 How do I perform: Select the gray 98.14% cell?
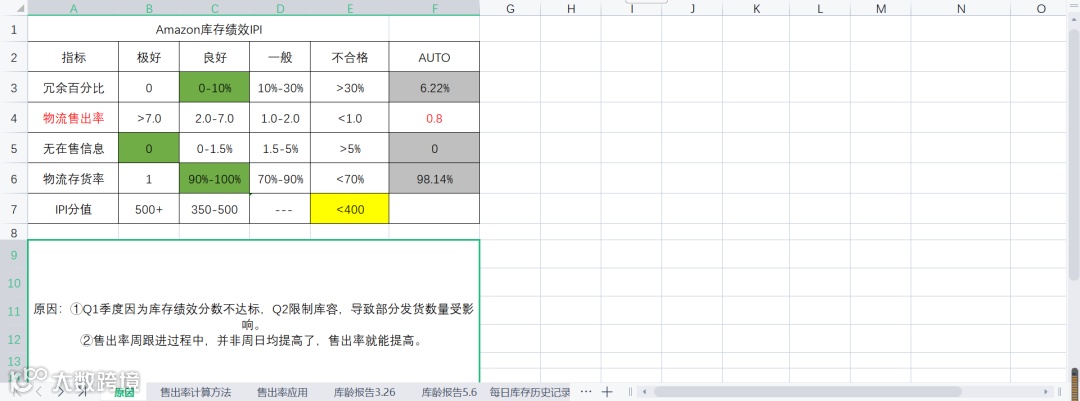435,179
